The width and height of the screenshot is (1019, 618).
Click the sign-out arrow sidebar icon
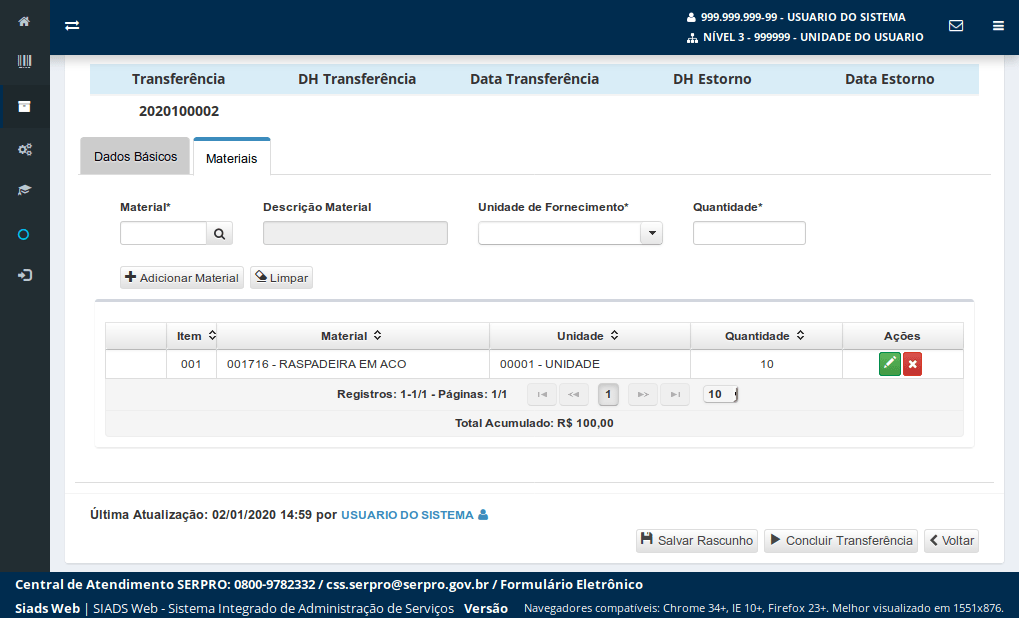(x=25, y=276)
